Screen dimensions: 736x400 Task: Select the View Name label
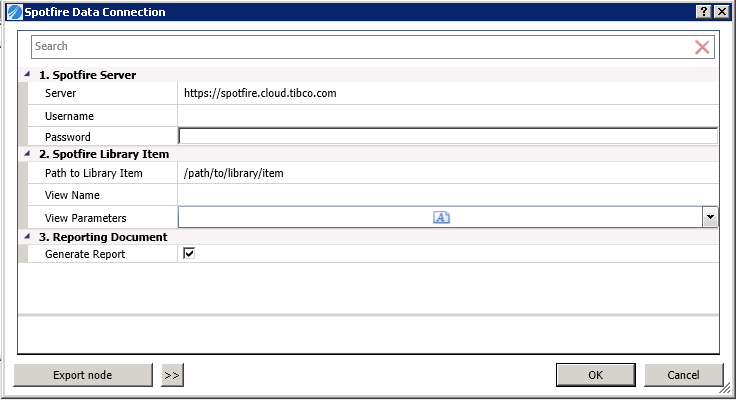pos(72,195)
